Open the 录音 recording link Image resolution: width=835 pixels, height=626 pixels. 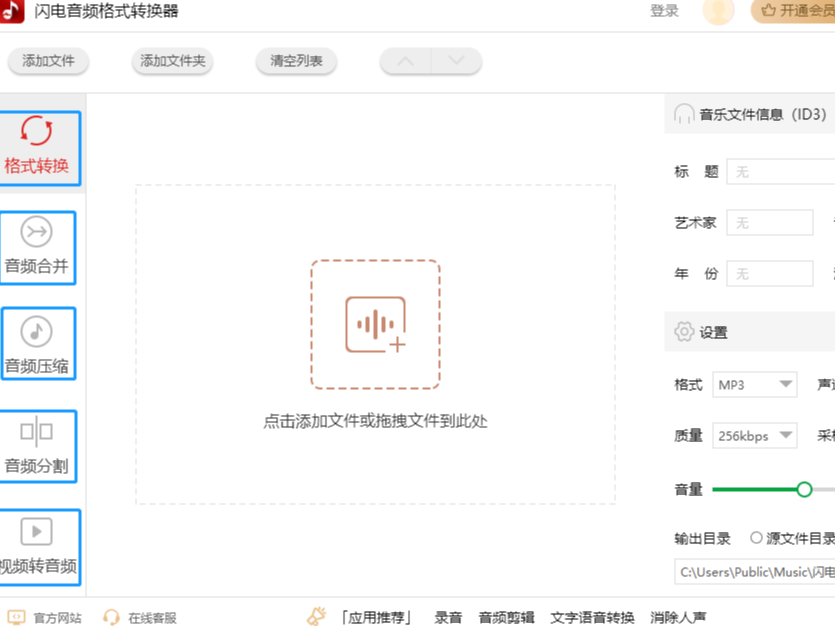click(x=448, y=618)
